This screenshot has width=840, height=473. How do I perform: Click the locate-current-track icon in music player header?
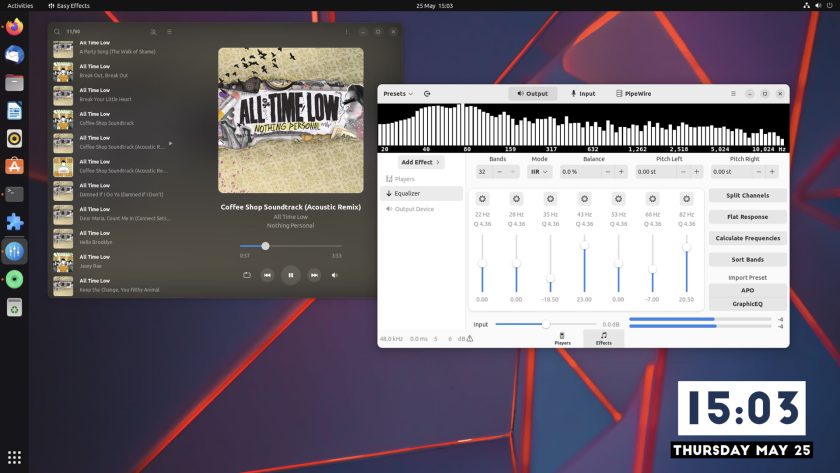coord(153,32)
